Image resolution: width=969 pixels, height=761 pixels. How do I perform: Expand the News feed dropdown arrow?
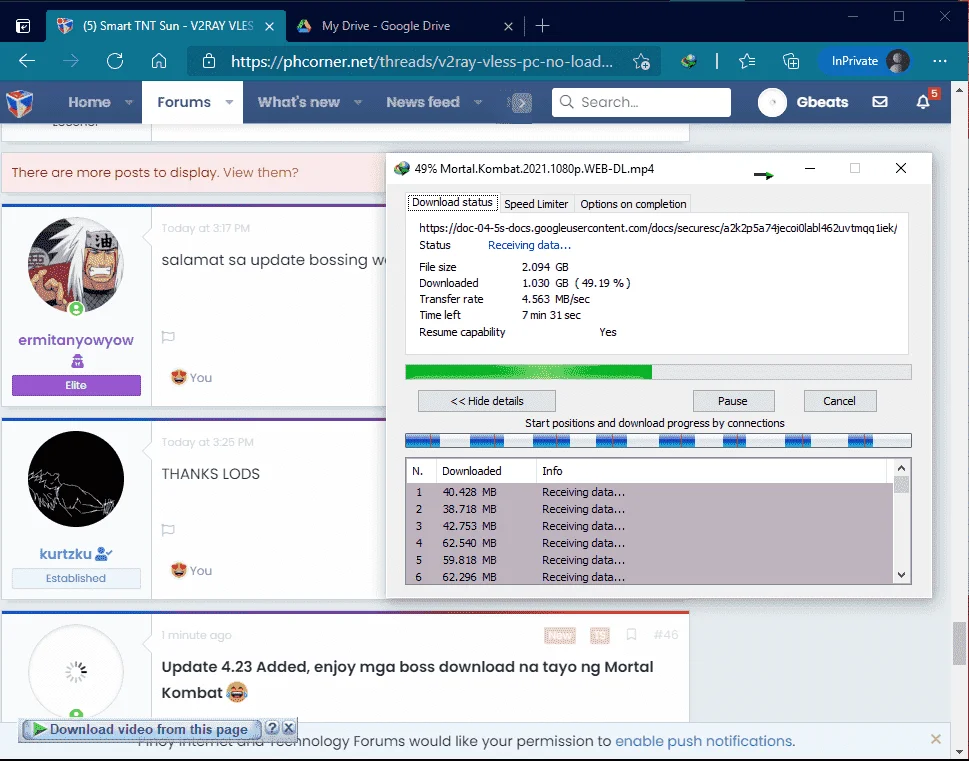coord(478,102)
